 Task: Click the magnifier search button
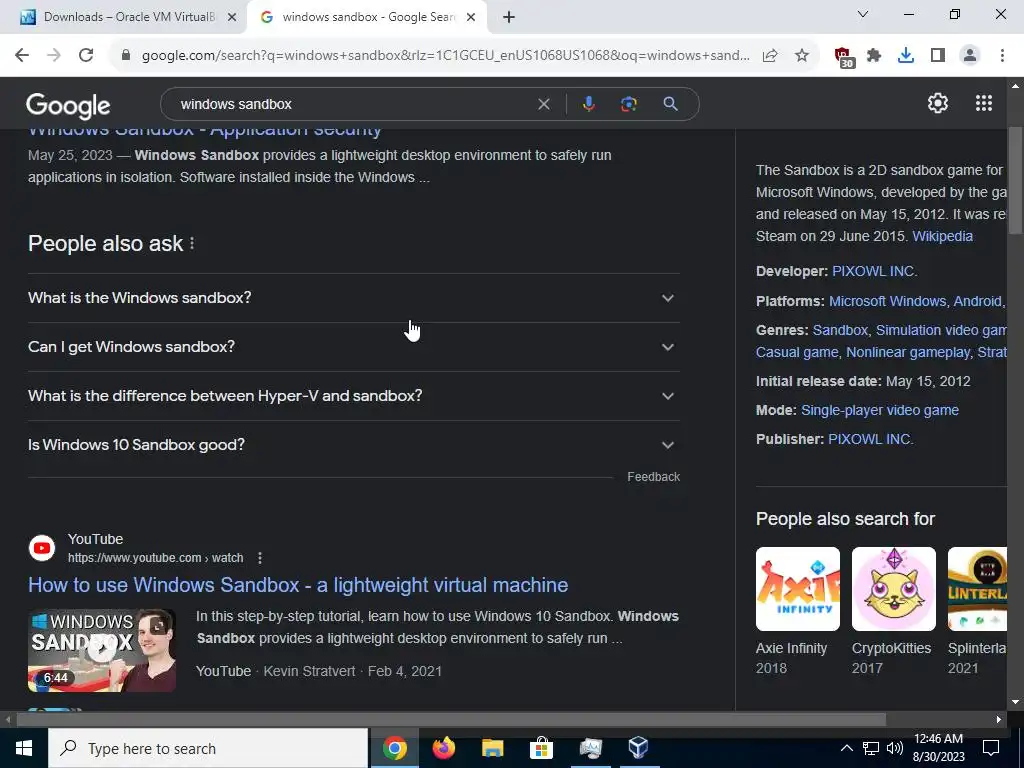pos(671,104)
